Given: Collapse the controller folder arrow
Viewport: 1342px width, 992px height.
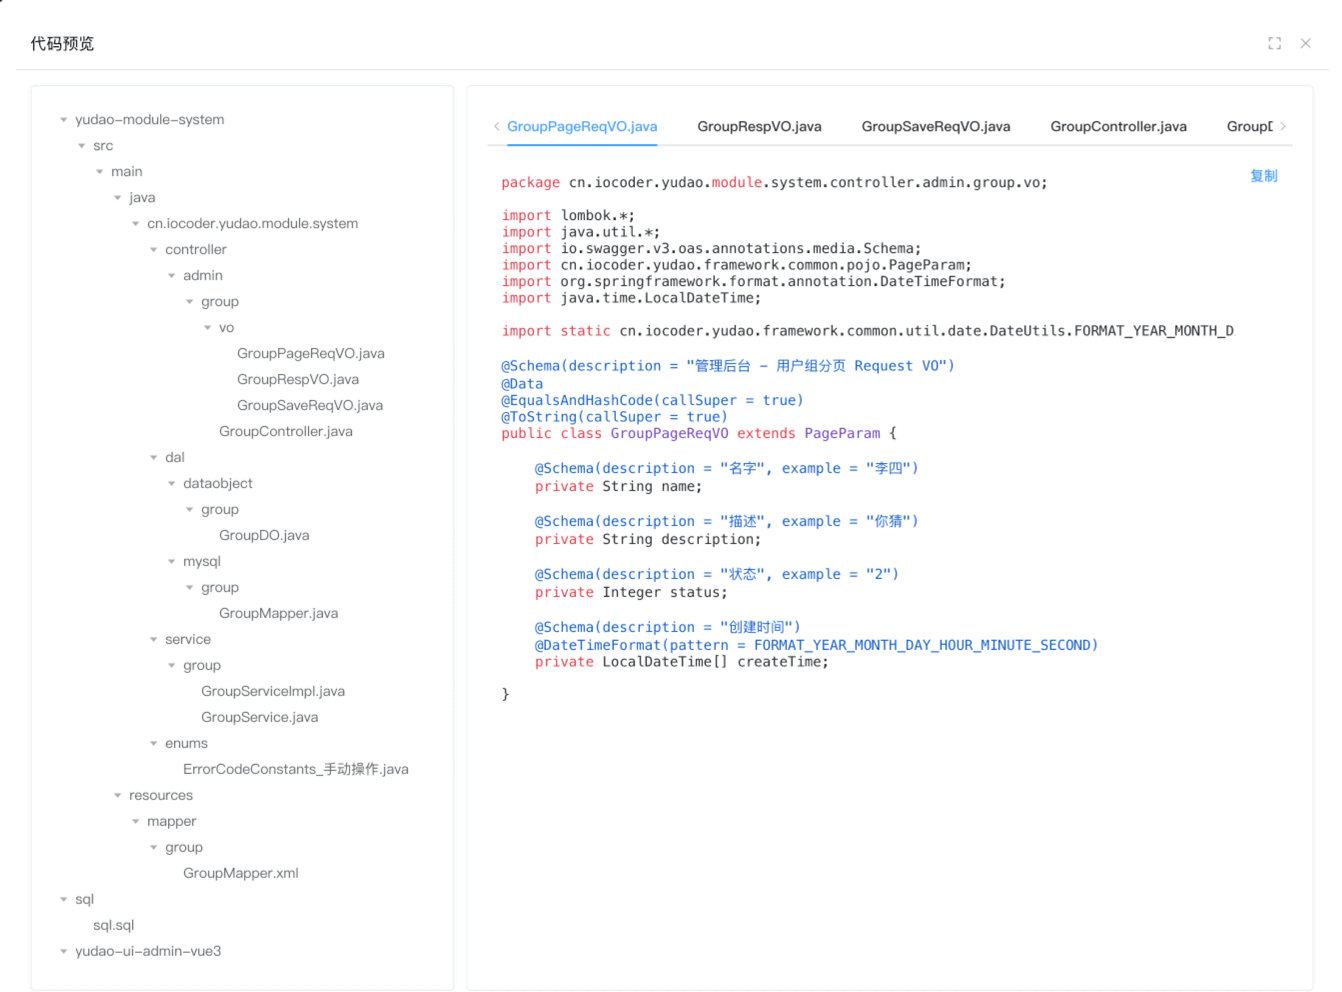Looking at the screenshot, I should pyautogui.click(x=154, y=250).
